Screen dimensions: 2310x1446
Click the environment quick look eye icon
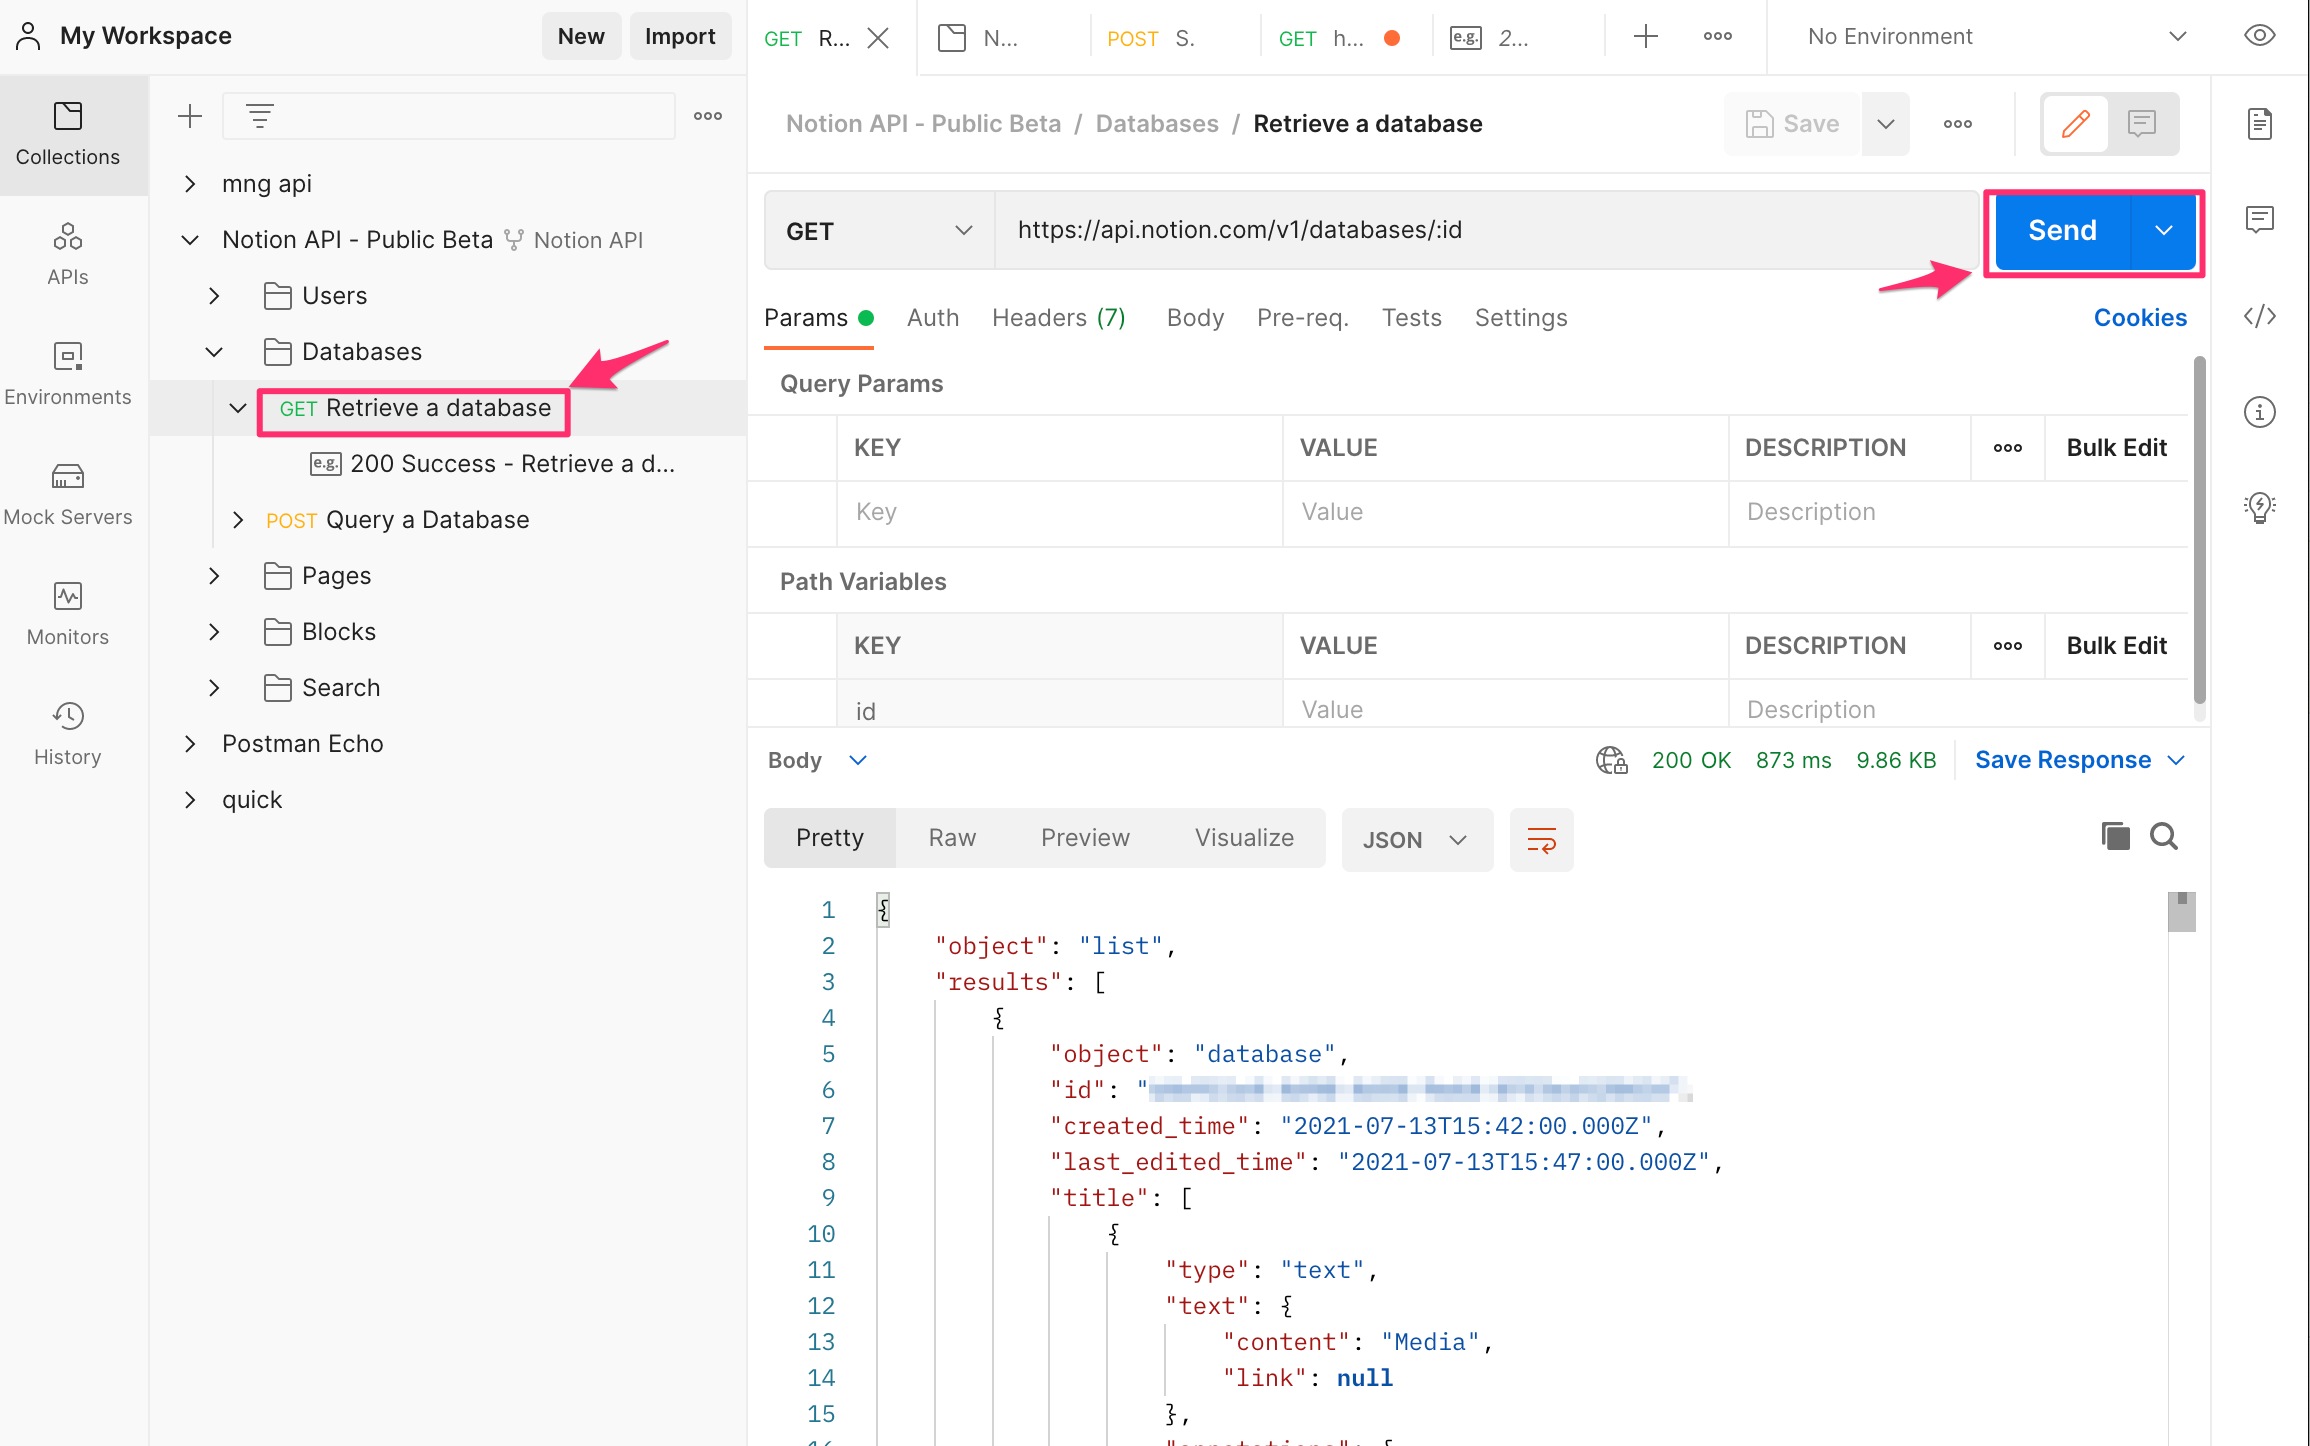coord(2260,36)
